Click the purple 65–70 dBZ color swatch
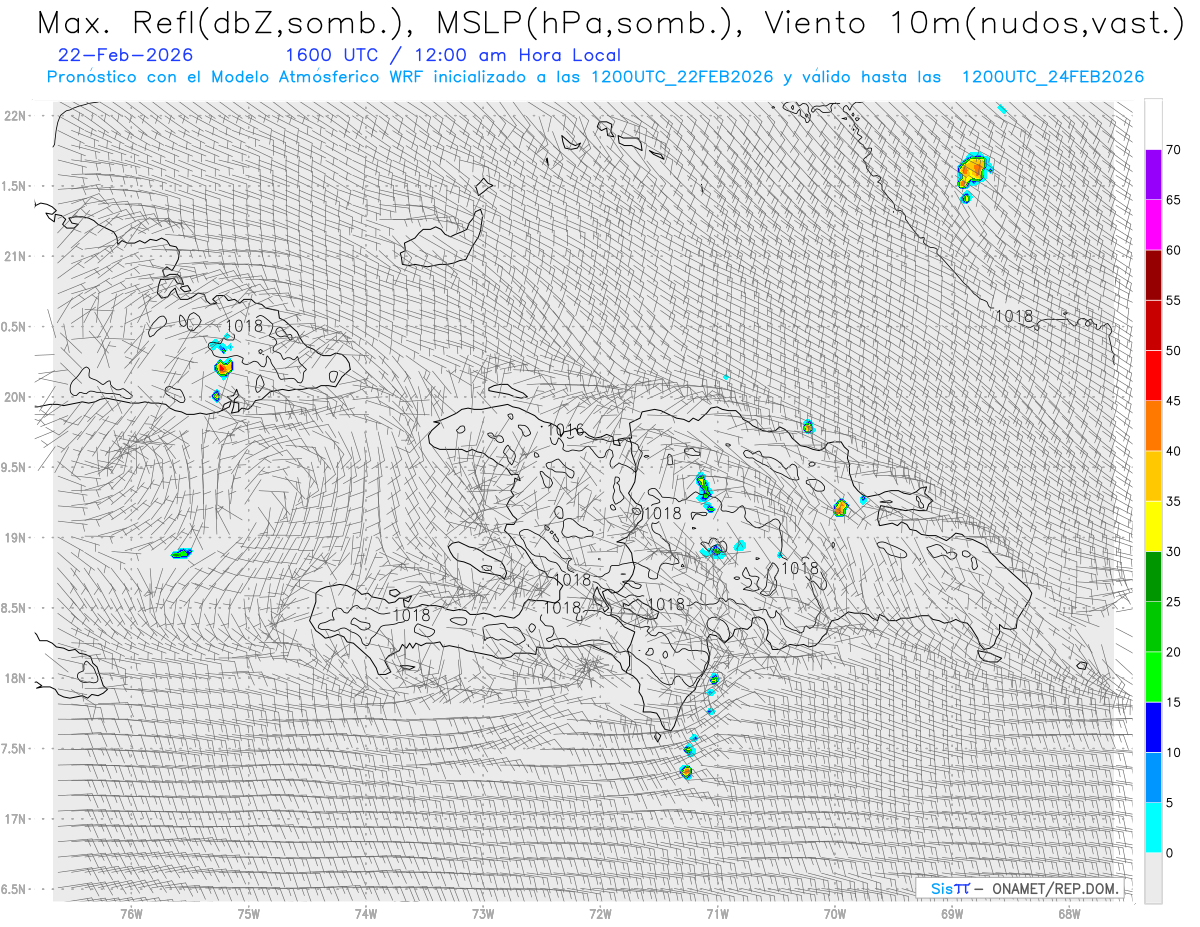 [1153, 175]
